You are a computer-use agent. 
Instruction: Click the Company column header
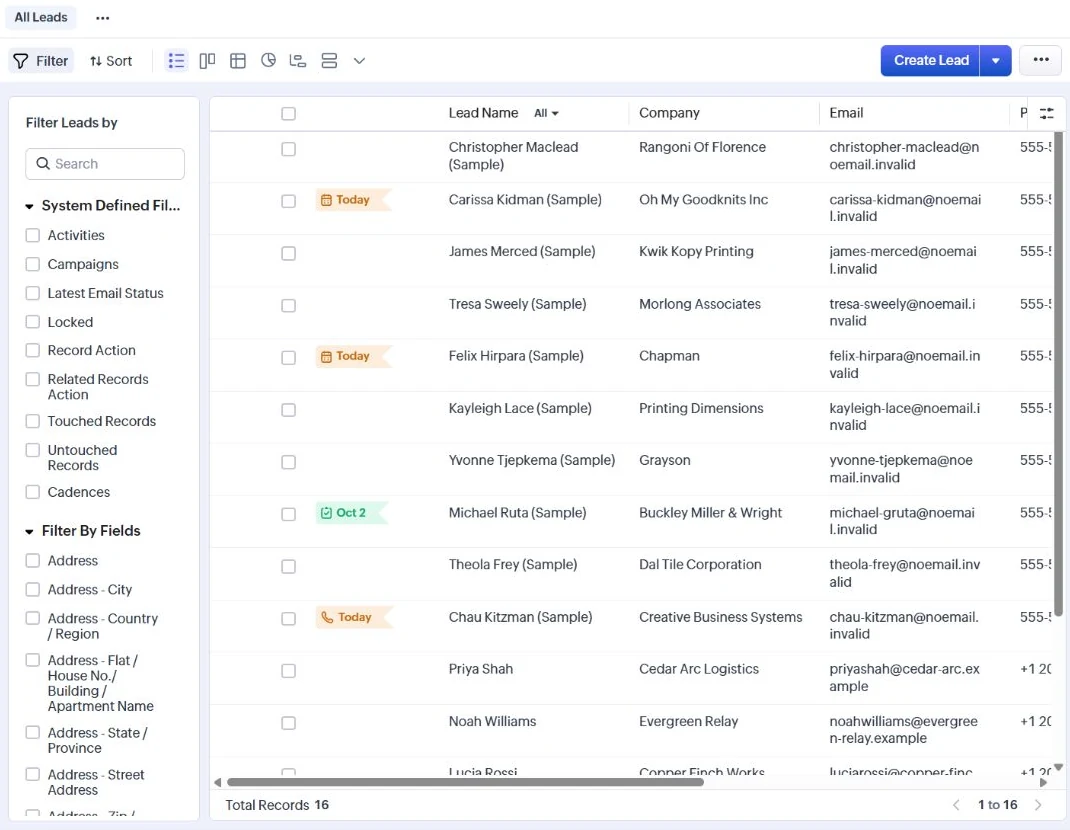coord(669,113)
